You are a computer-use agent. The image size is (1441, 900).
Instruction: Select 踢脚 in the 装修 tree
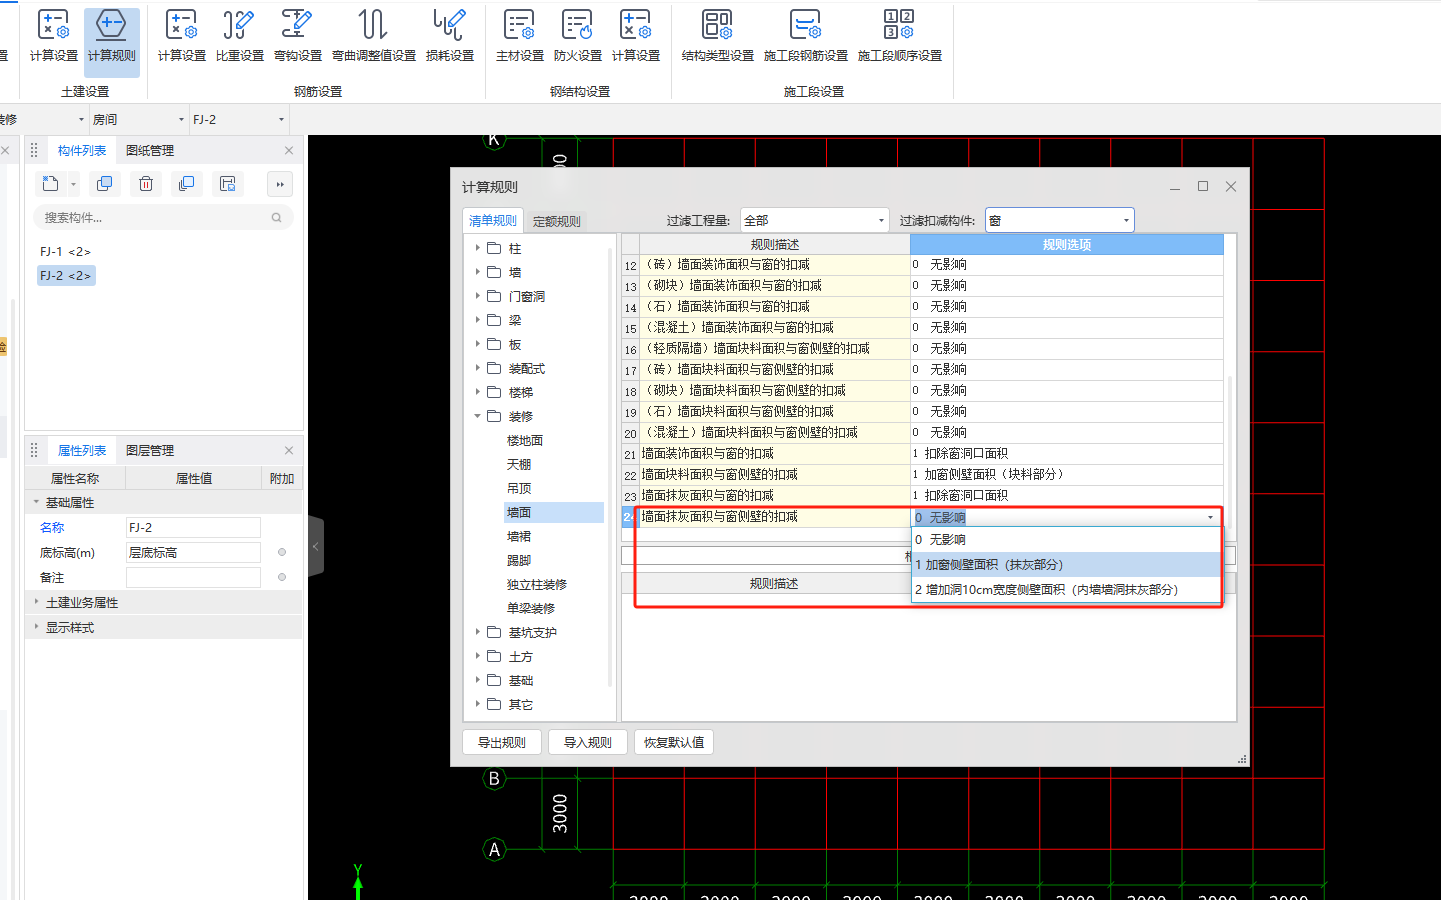tap(519, 560)
